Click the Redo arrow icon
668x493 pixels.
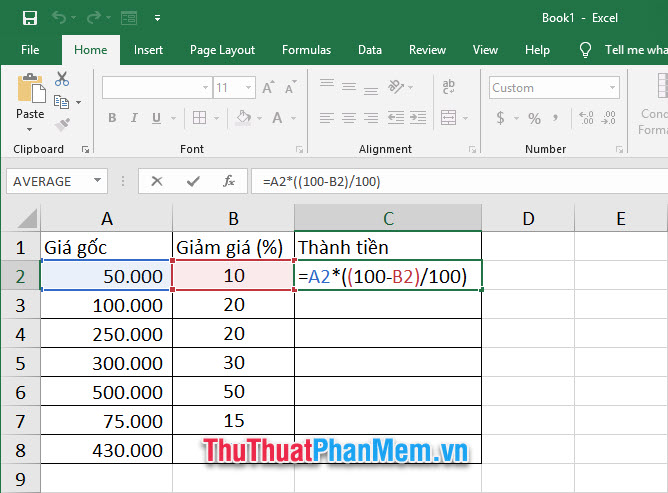(x=94, y=18)
